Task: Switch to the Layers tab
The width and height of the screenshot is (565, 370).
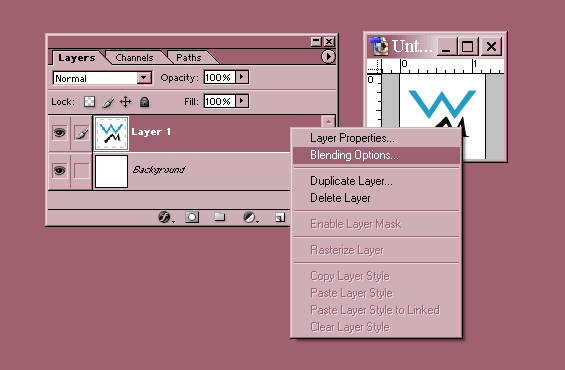Action: (x=77, y=58)
